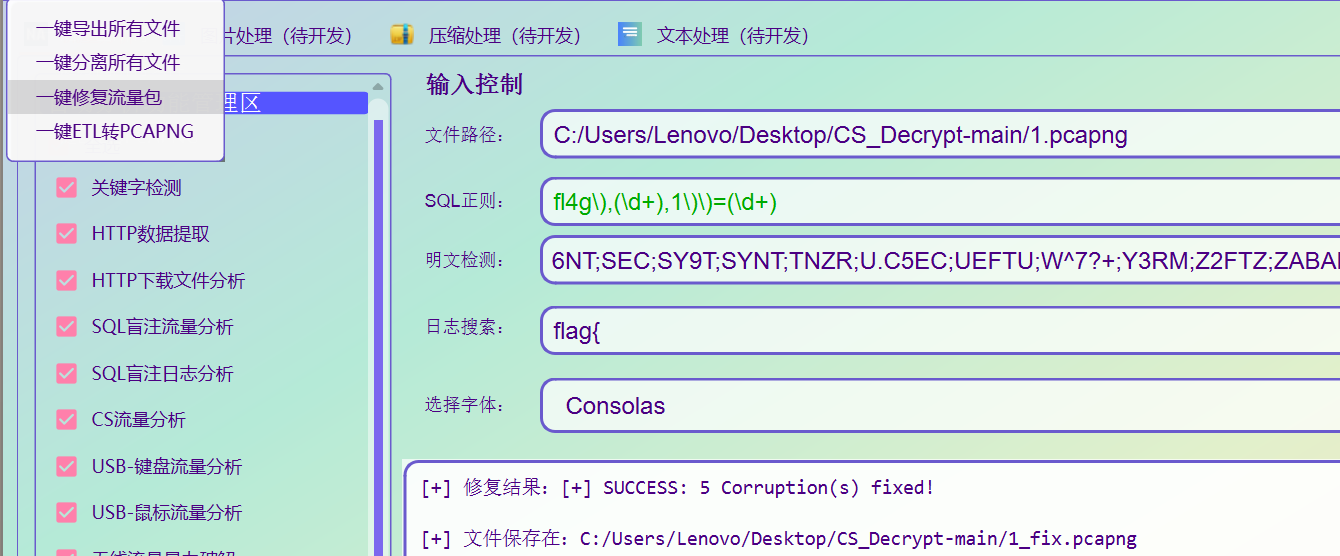Click the 输入控制 section heading
Image resolution: width=1340 pixels, height=556 pixels.
[x=474, y=84]
